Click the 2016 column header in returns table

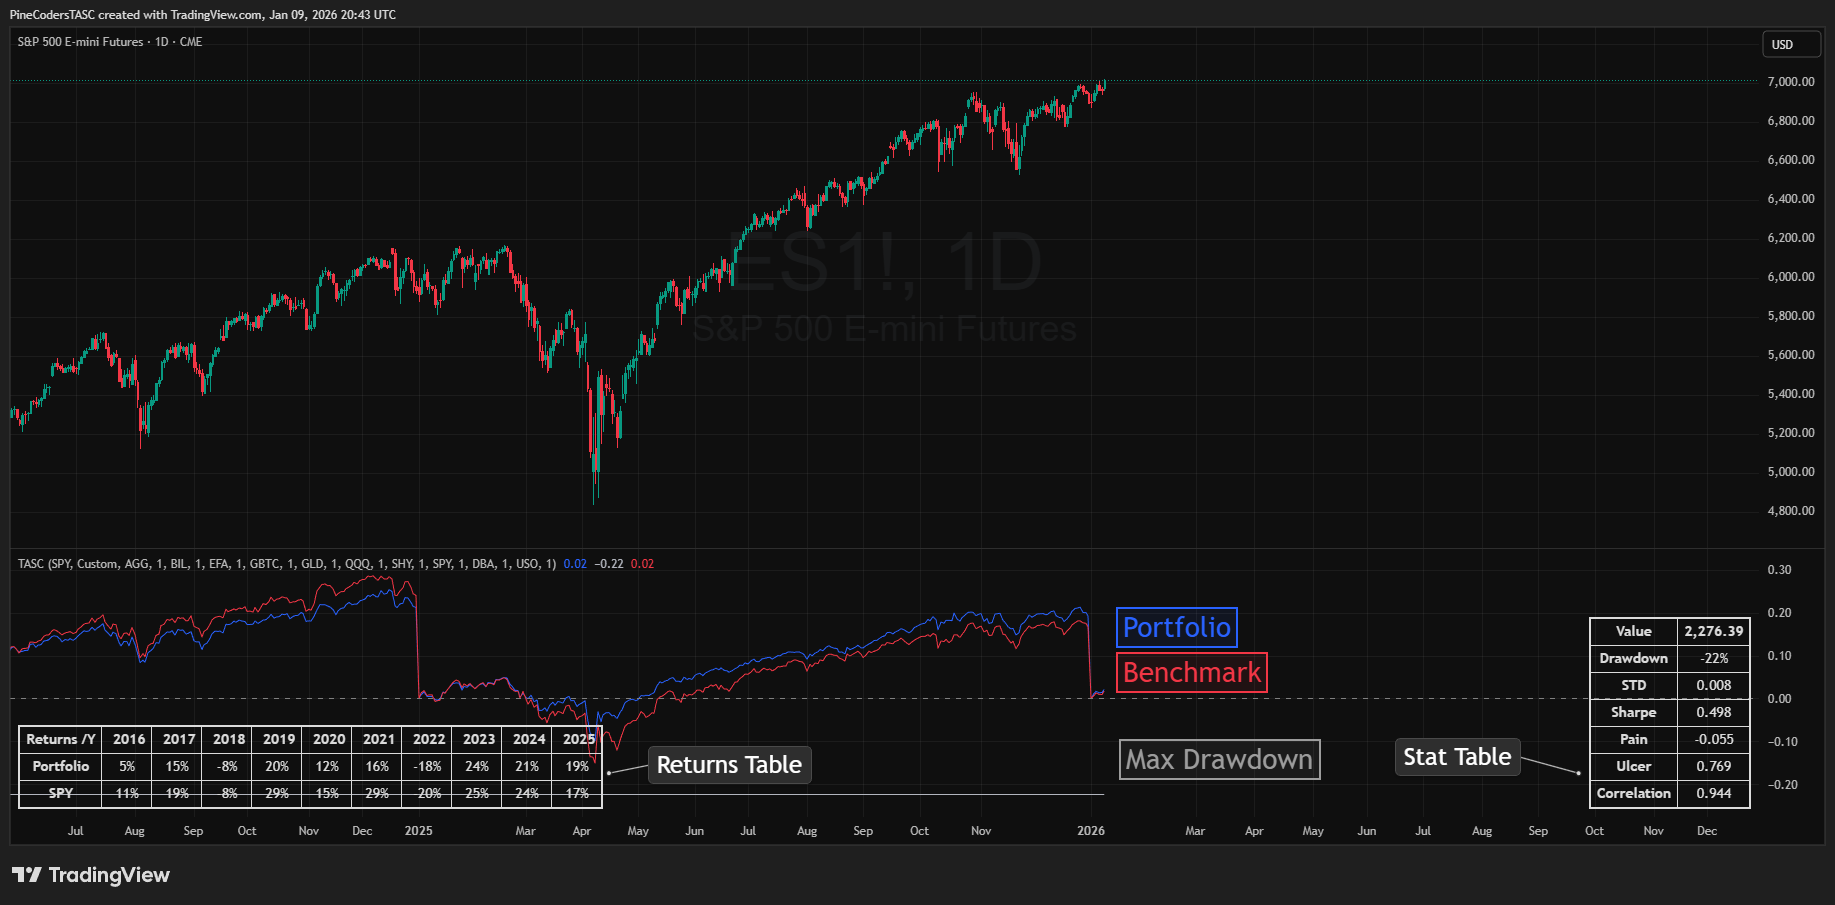[x=129, y=739]
